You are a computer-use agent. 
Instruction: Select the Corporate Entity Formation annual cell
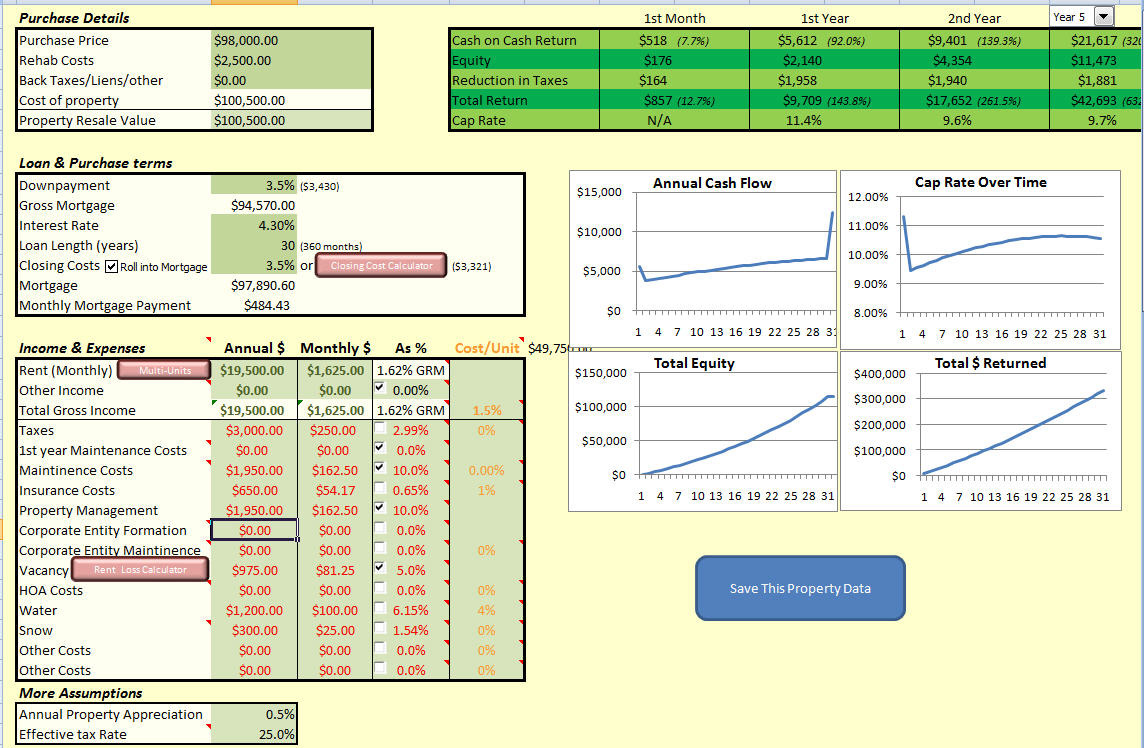[254, 531]
